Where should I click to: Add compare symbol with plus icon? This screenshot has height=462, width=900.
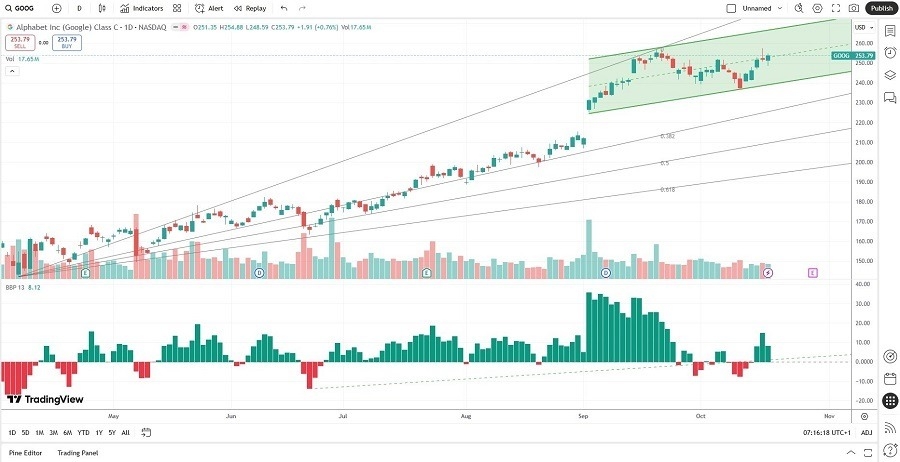[x=57, y=8]
